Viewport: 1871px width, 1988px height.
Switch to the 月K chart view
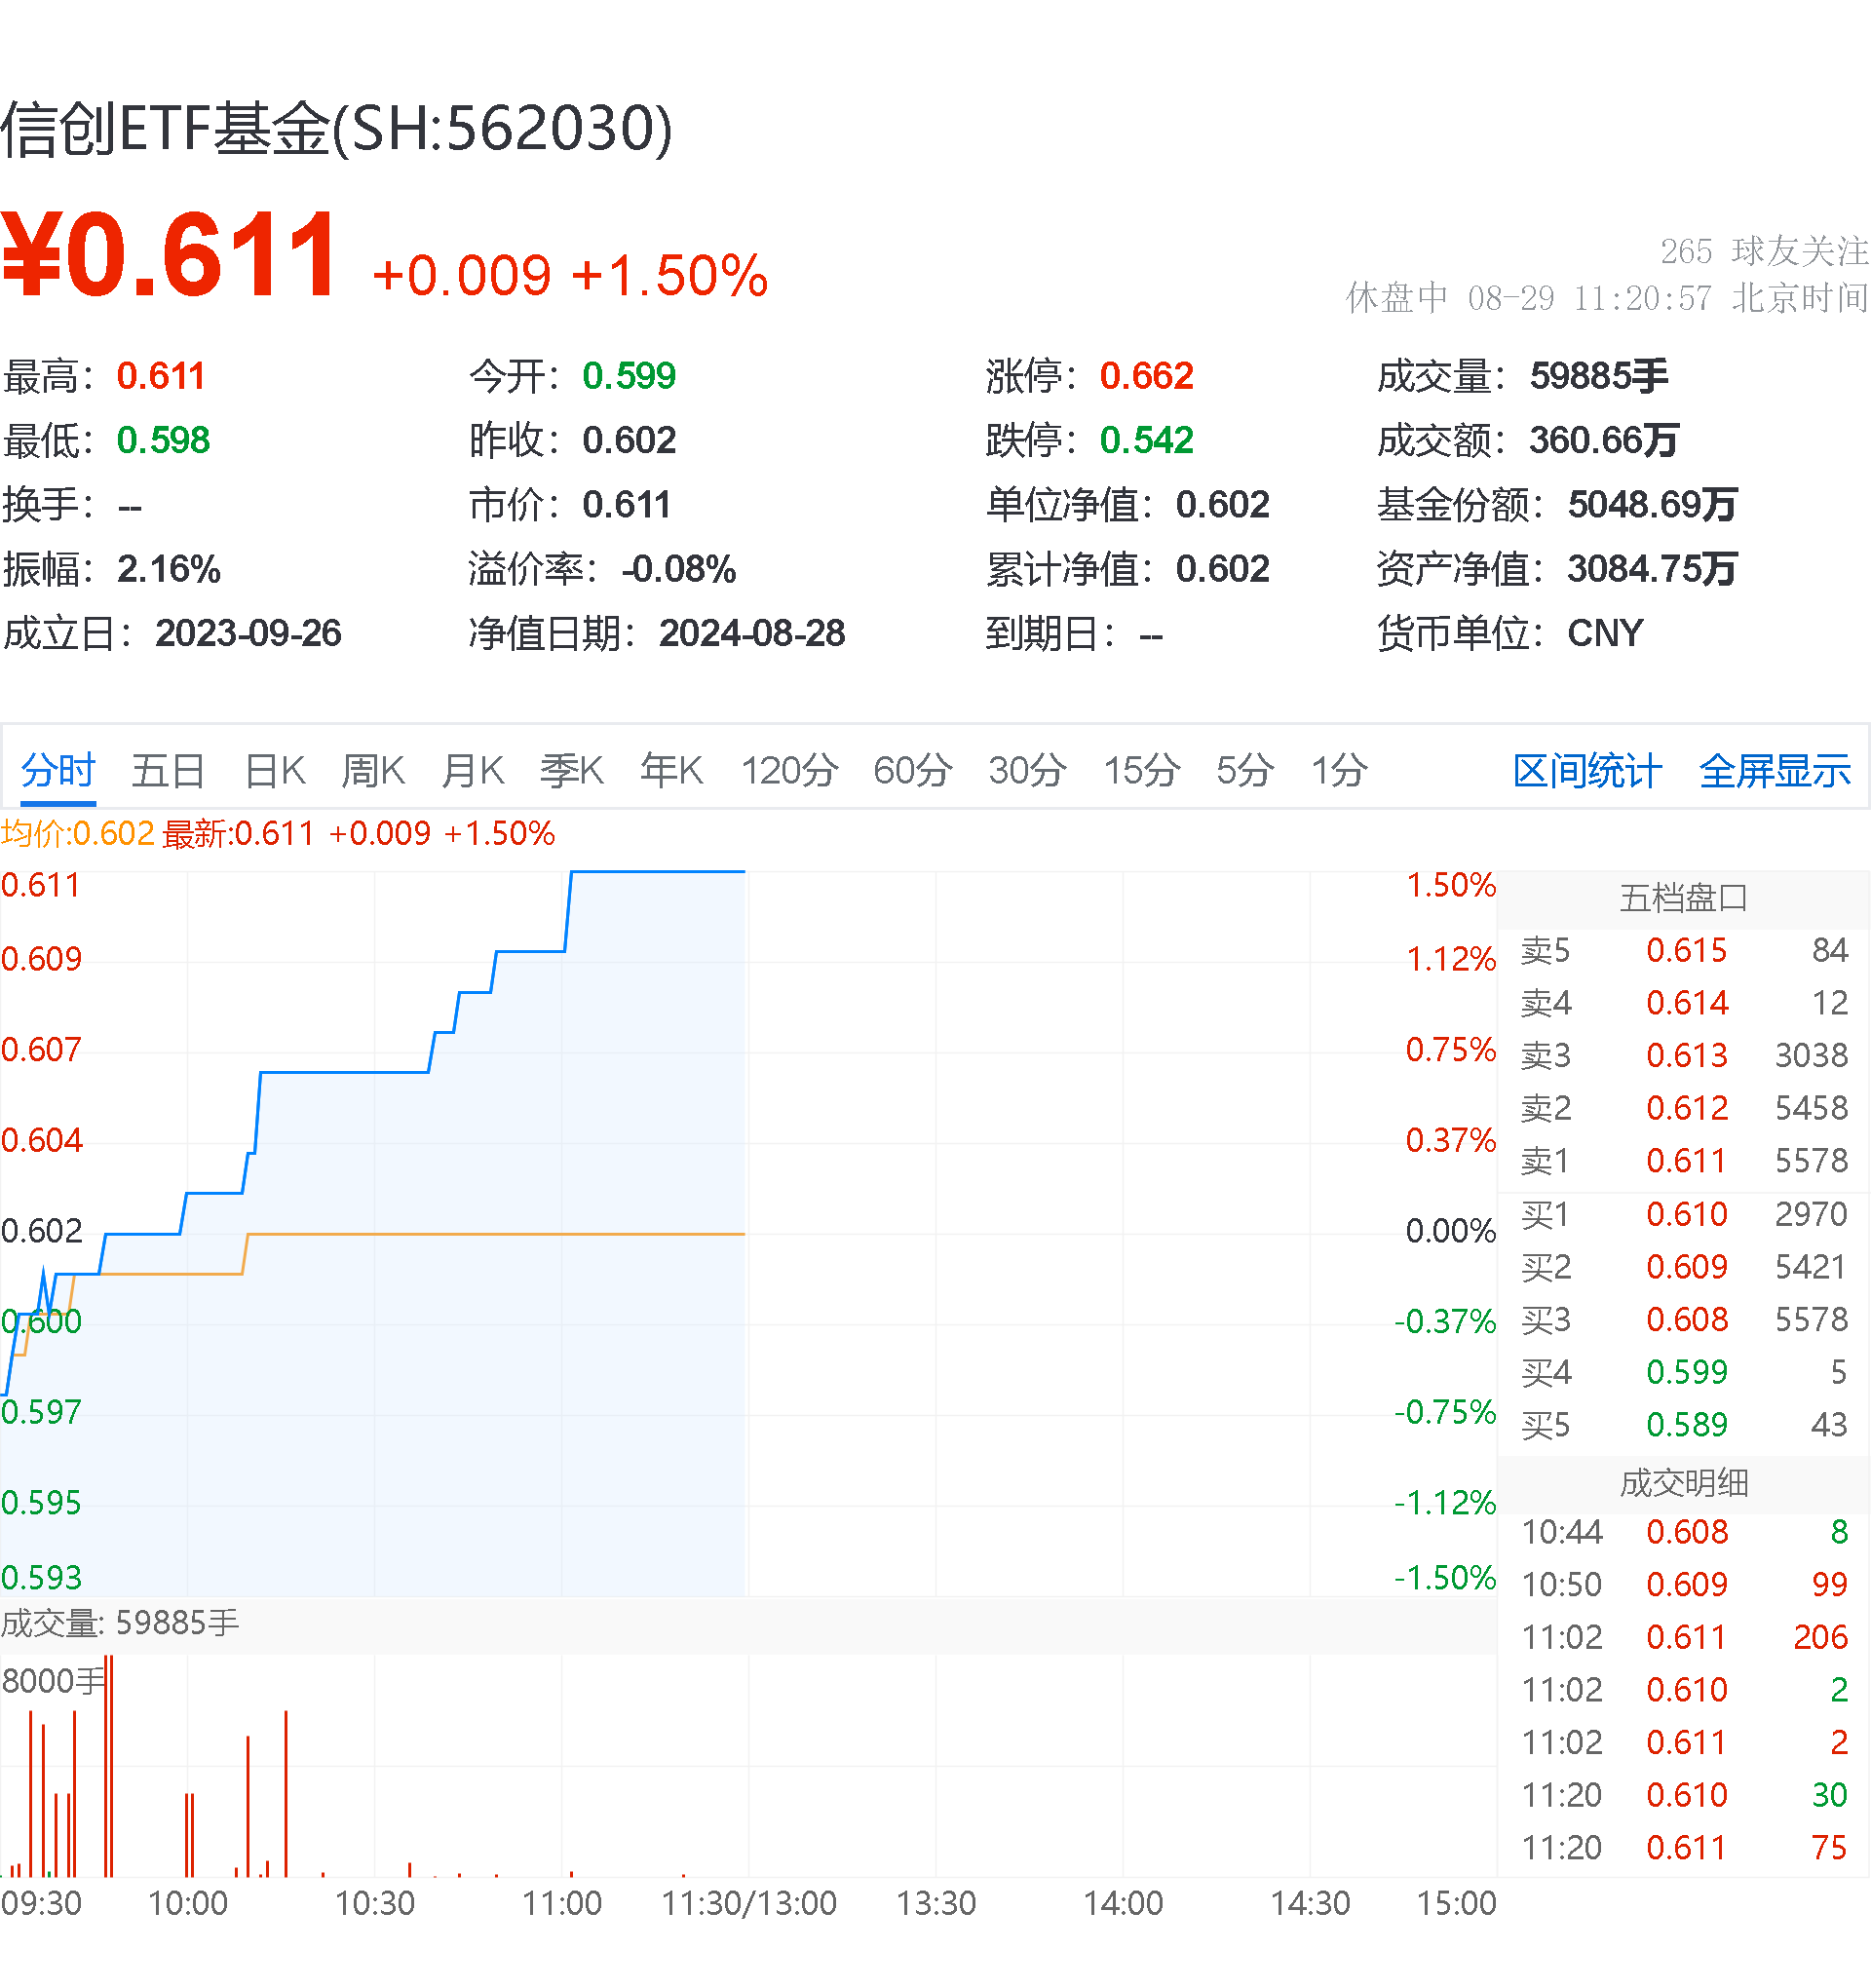(472, 771)
